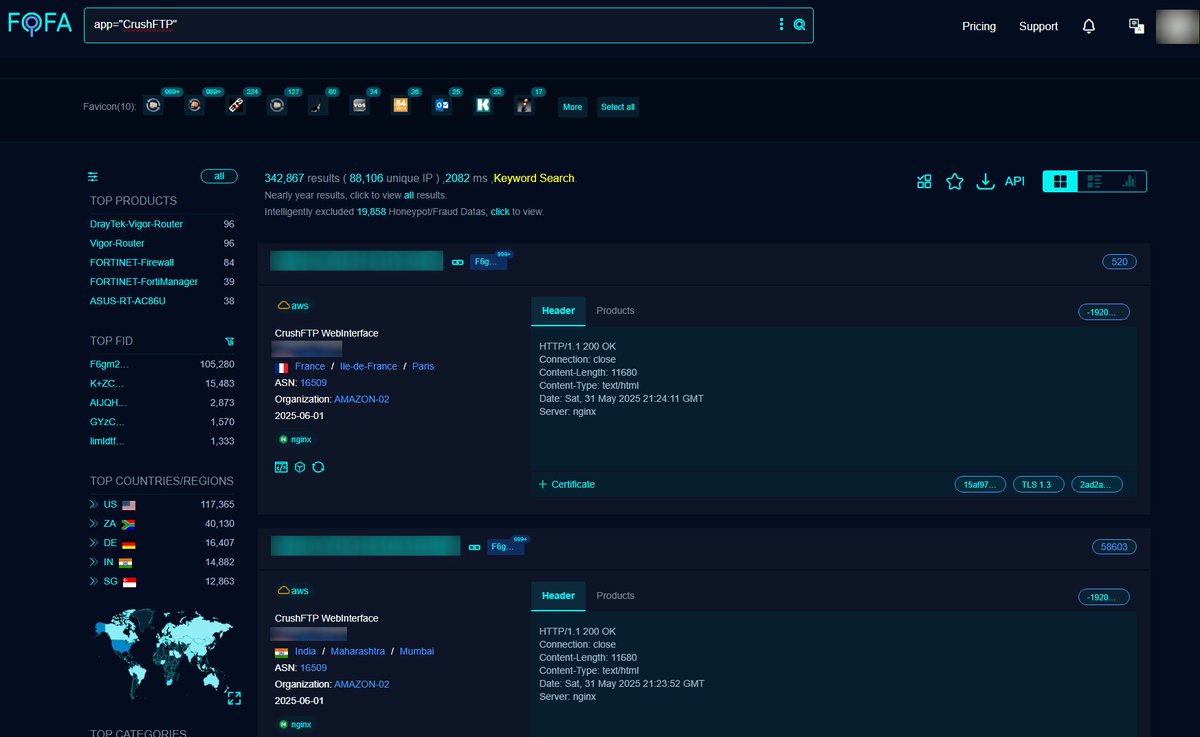Select the Header tab in the India result
1200x737 pixels.
pos(558,596)
